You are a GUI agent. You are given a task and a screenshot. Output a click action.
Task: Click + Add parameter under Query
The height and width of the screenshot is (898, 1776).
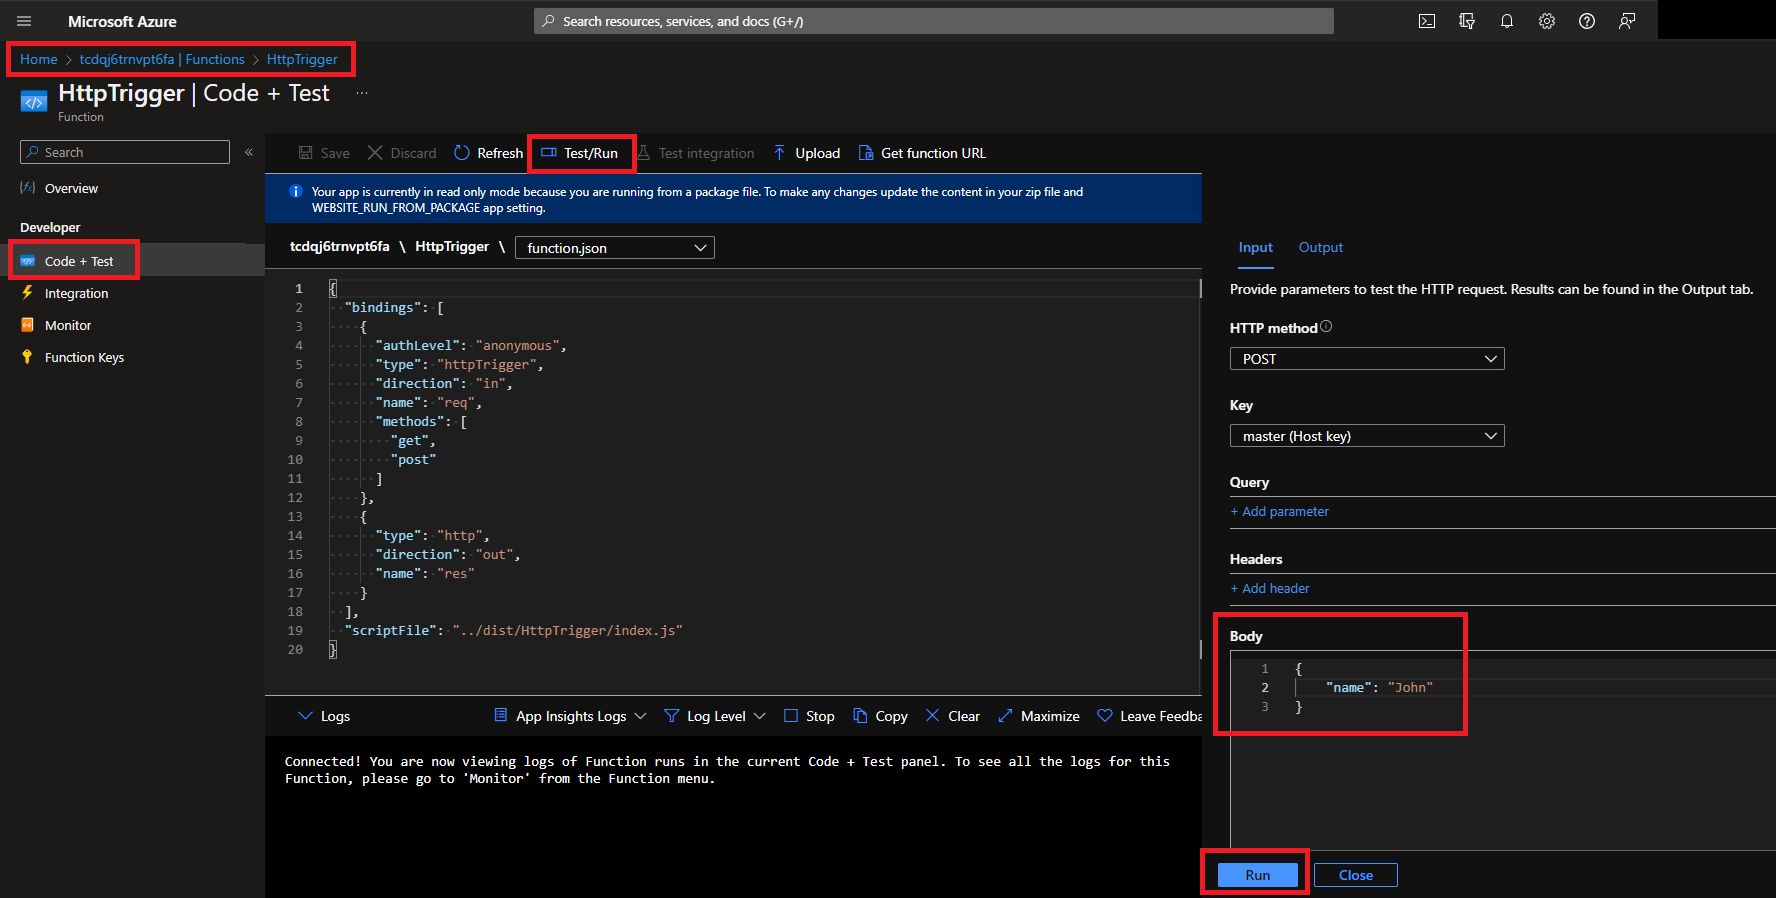(x=1280, y=511)
